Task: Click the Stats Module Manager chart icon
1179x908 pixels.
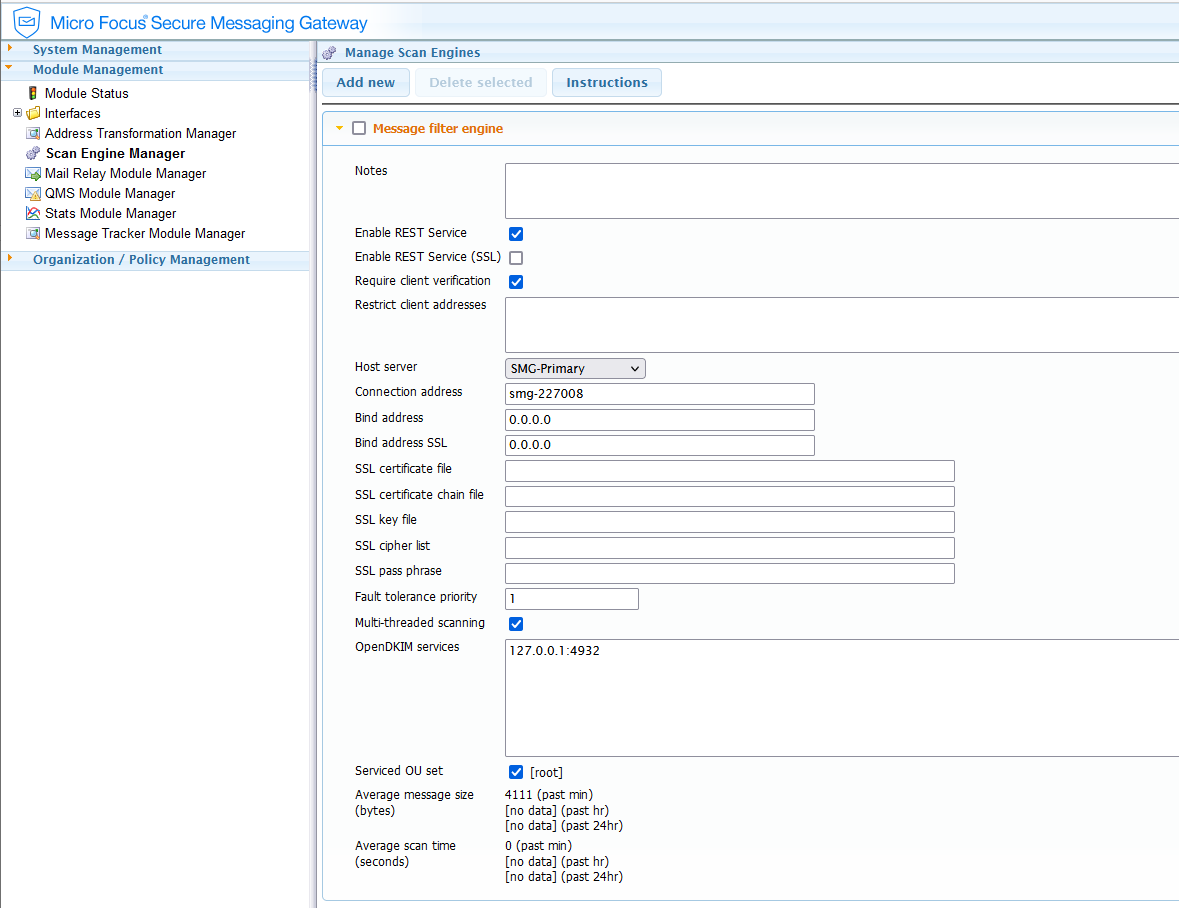Action: (33, 214)
